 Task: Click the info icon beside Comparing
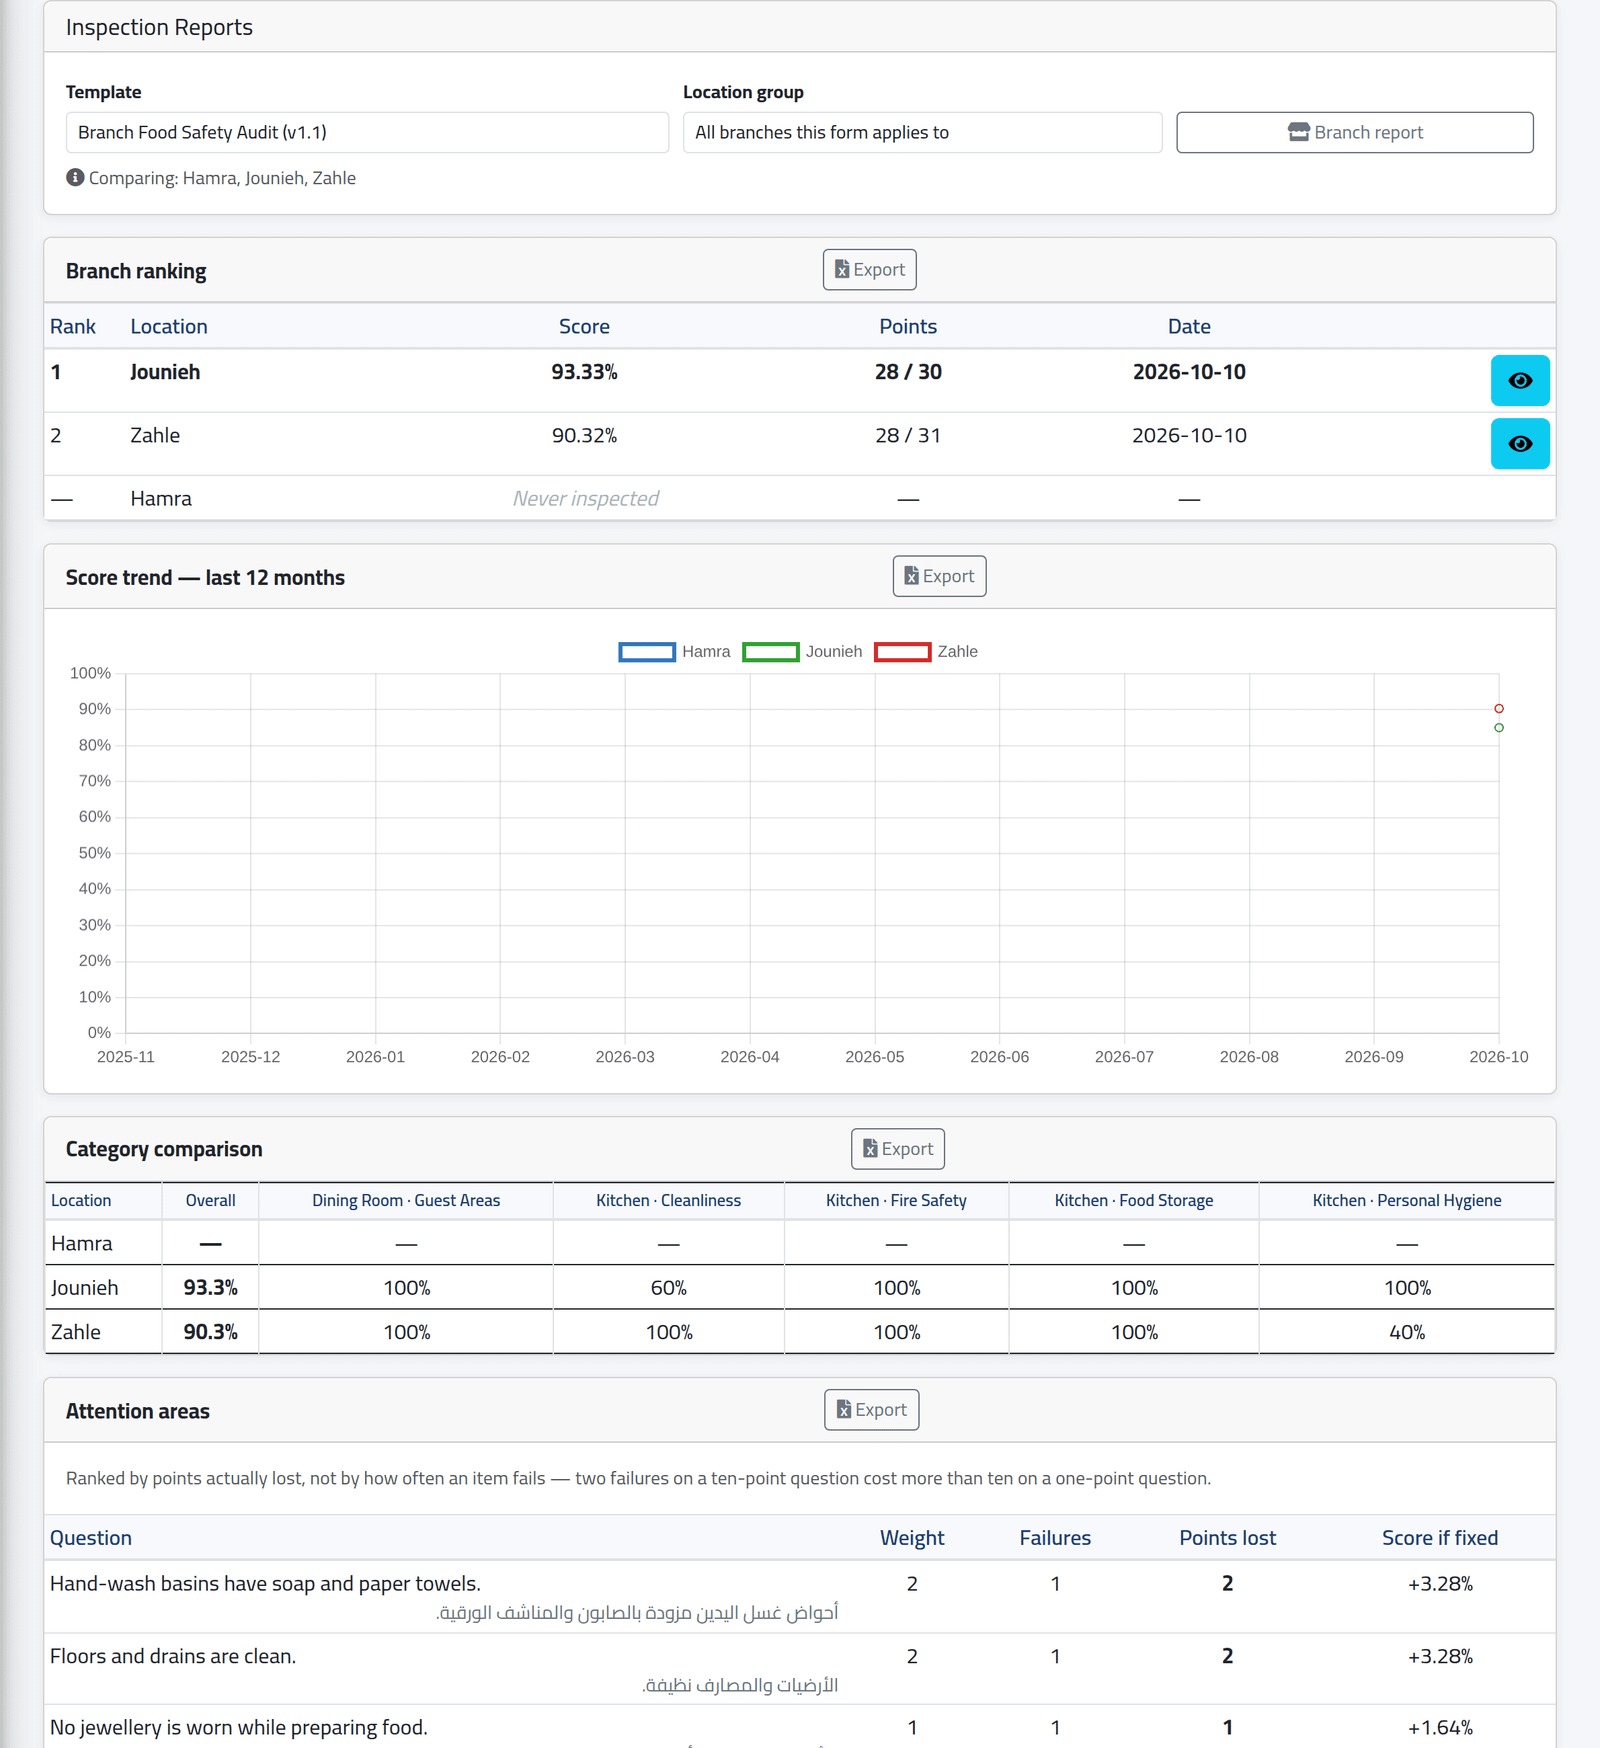(75, 177)
